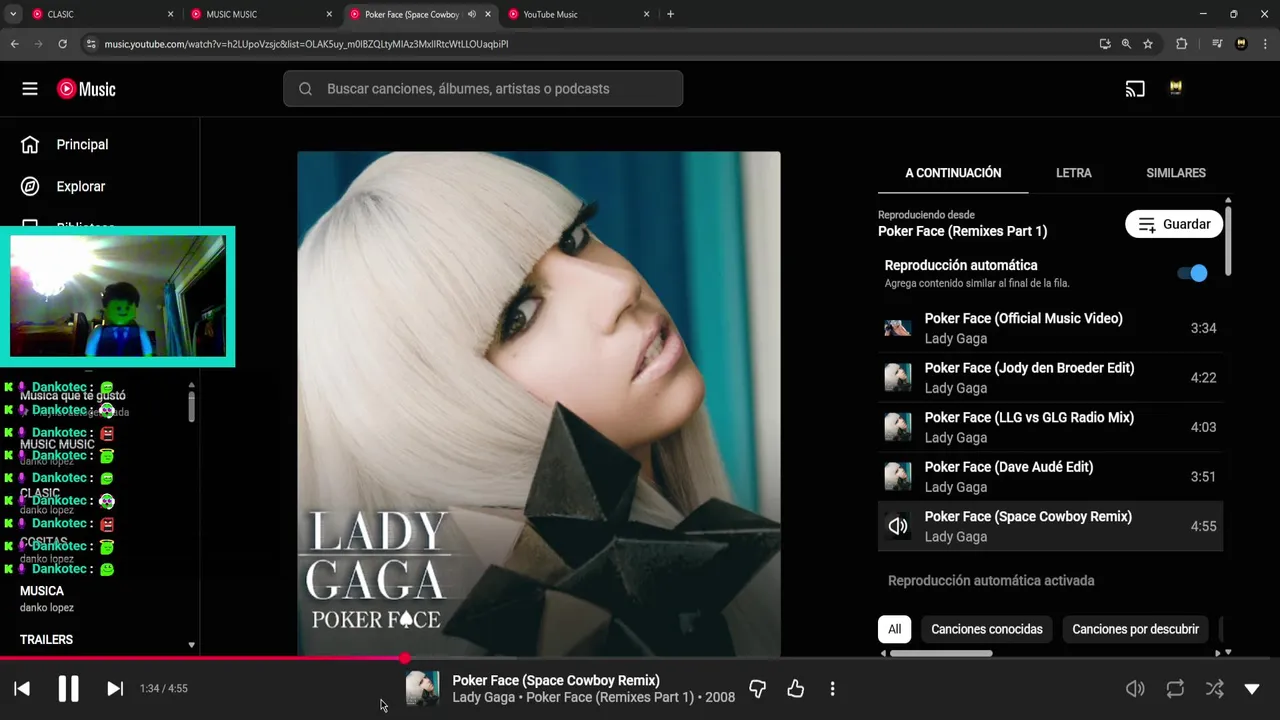The width and height of the screenshot is (1280, 720).
Task: Mute the Poker Face tab audio icon
Action: click(x=472, y=14)
